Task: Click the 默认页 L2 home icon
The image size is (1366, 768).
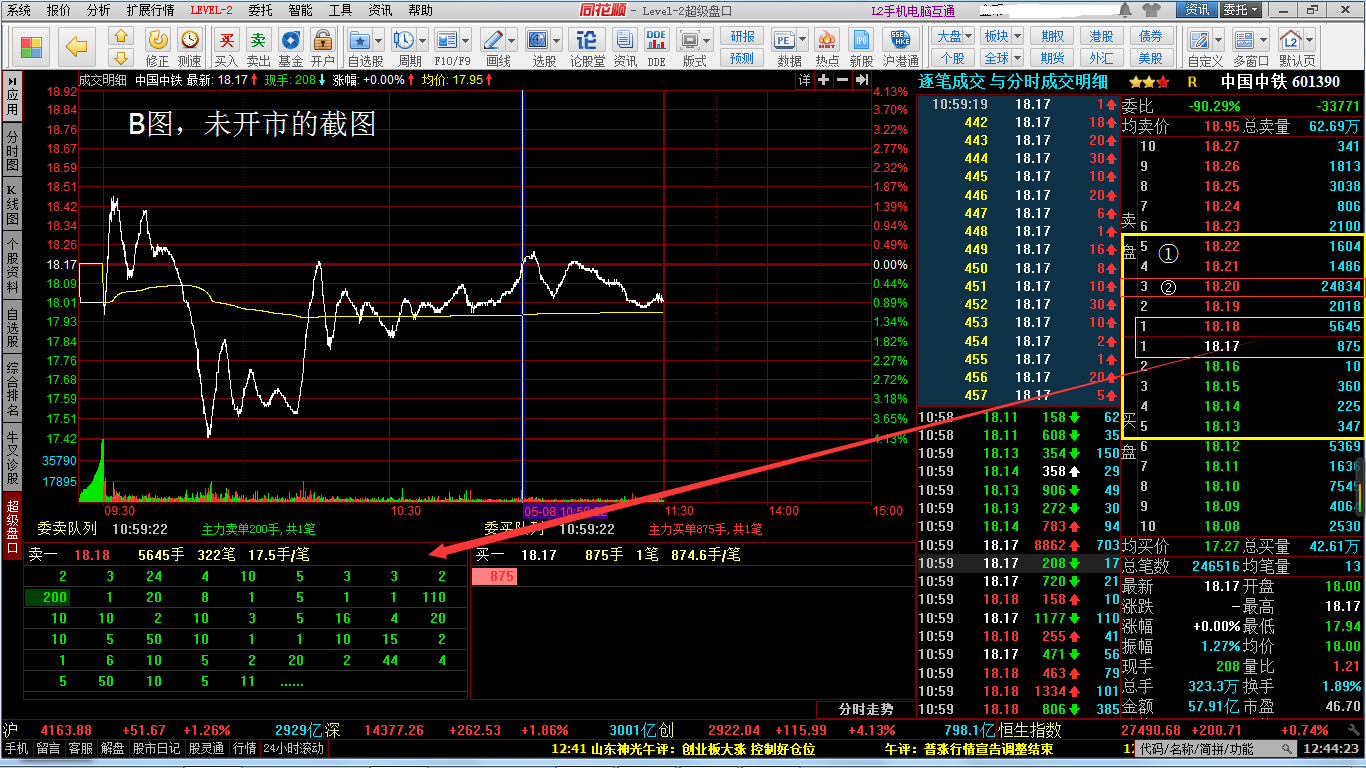Action: click(x=1291, y=40)
